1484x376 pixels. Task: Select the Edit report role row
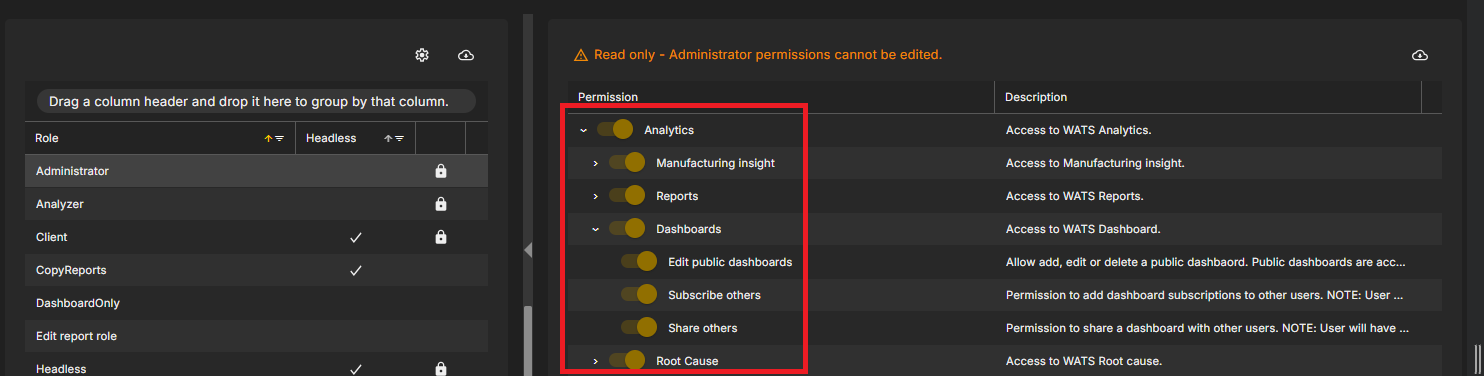(256, 336)
